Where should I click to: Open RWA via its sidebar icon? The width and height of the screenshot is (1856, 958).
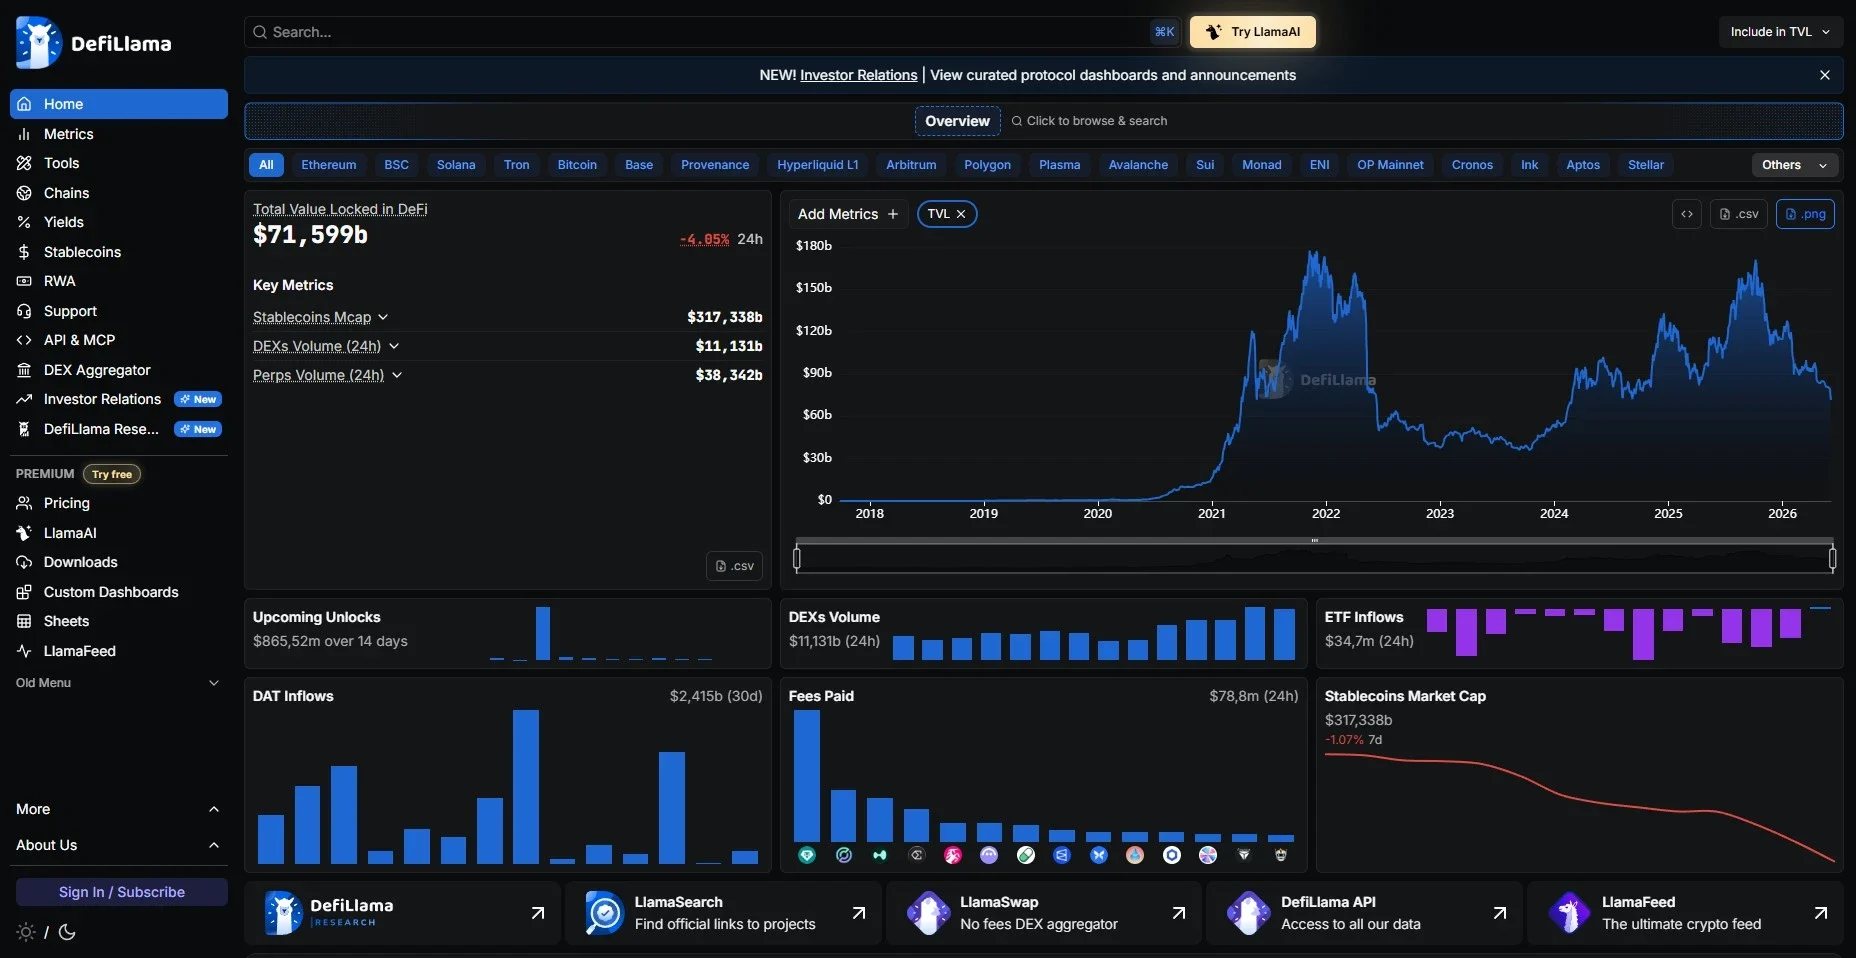point(24,281)
